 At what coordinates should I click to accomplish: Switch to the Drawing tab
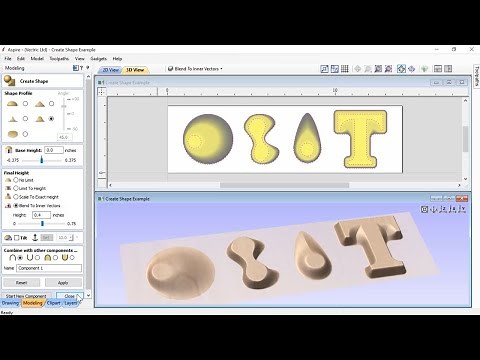point(10,303)
